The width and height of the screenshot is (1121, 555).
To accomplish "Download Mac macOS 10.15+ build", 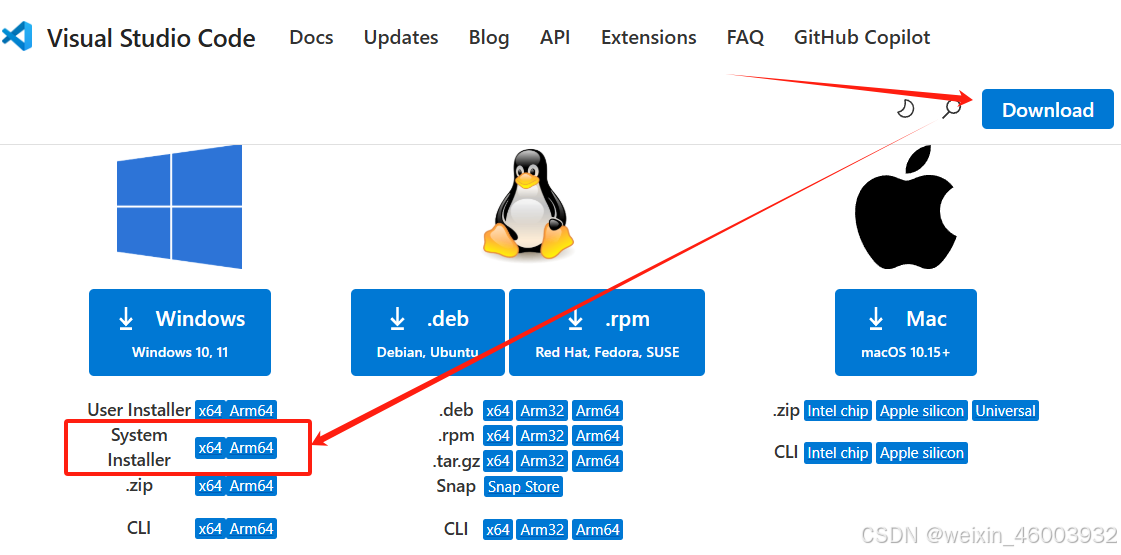I will pos(906,332).
